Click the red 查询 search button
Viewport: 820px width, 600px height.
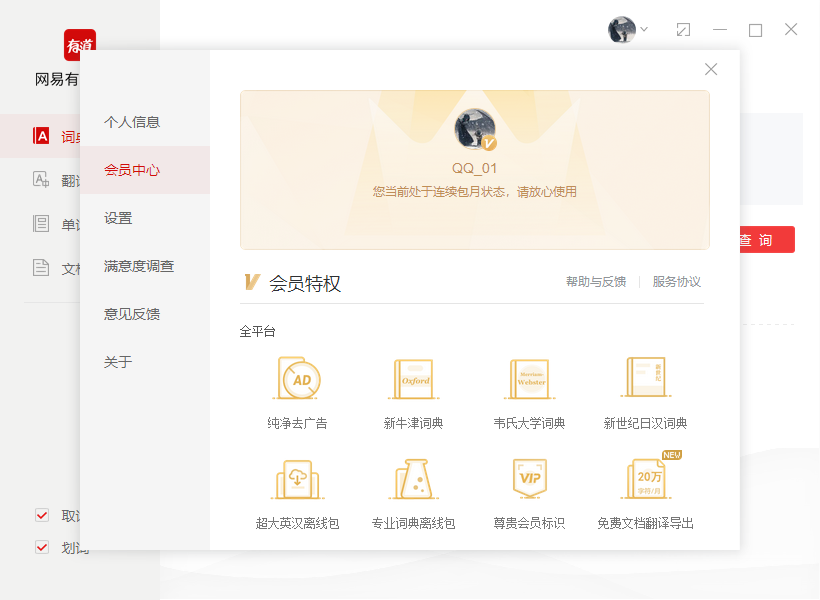(x=767, y=240)
